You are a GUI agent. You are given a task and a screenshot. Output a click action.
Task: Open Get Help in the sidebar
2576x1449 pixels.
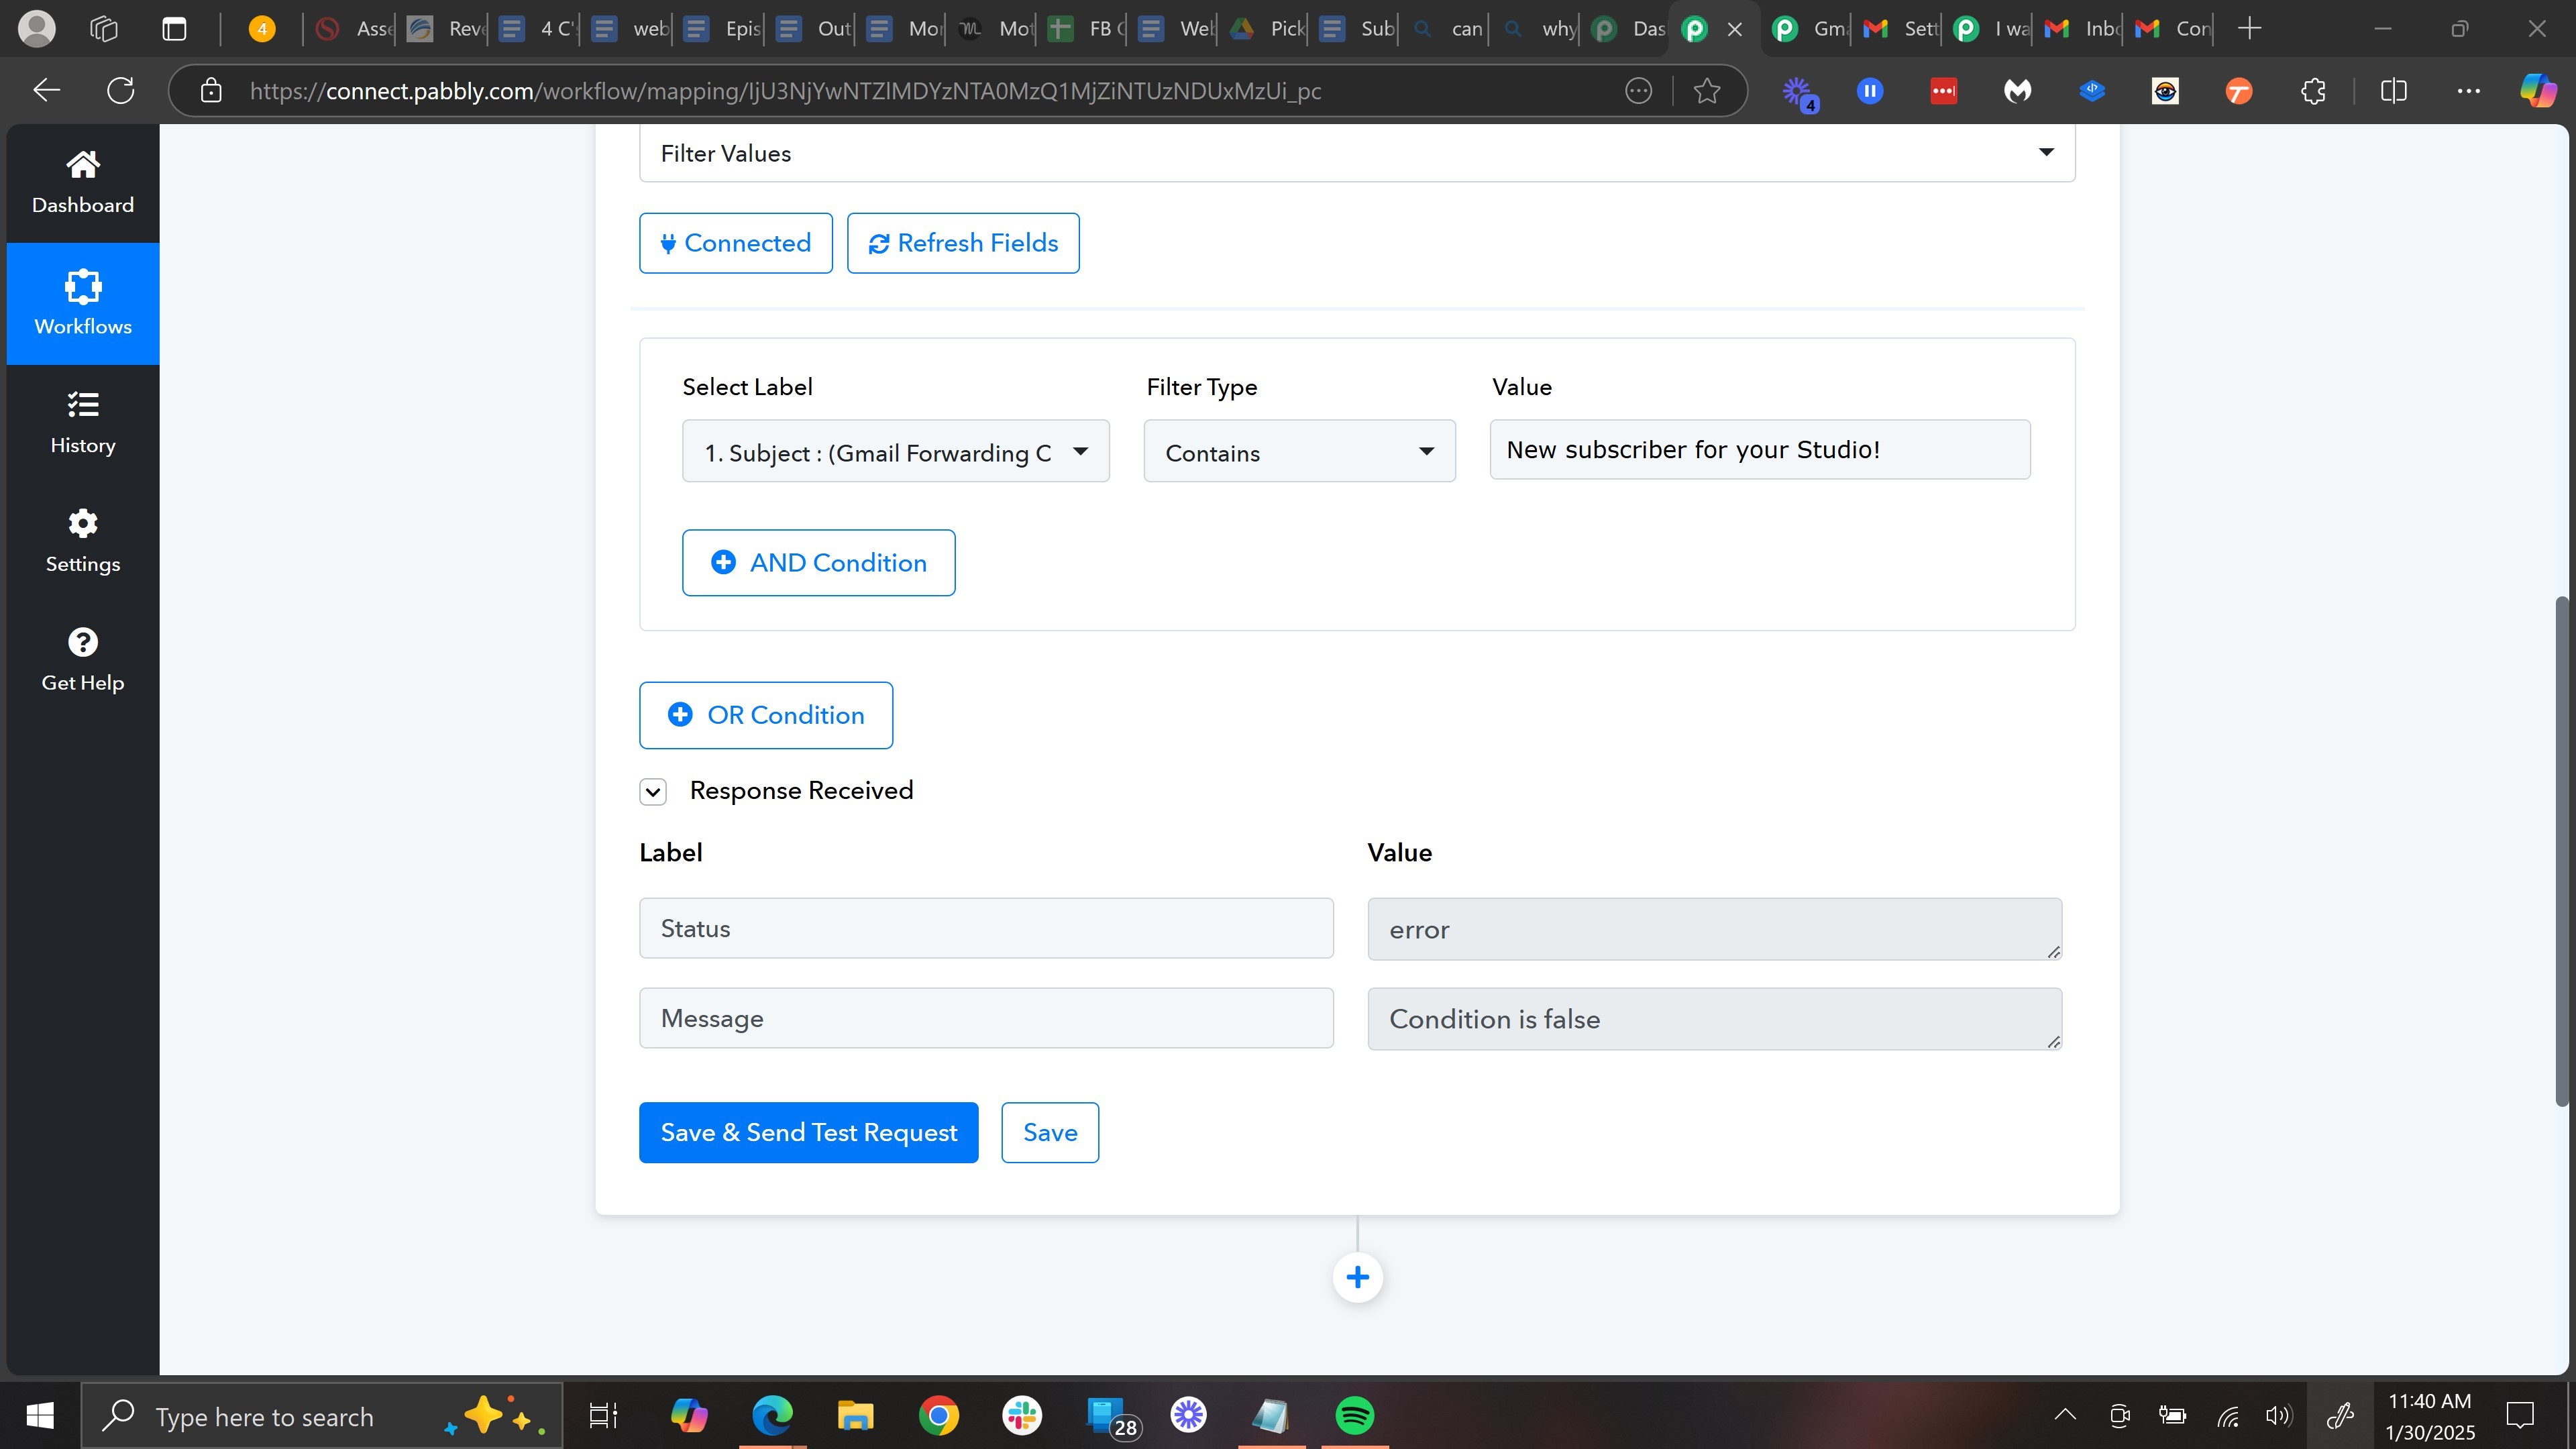(x=83, y=660)
